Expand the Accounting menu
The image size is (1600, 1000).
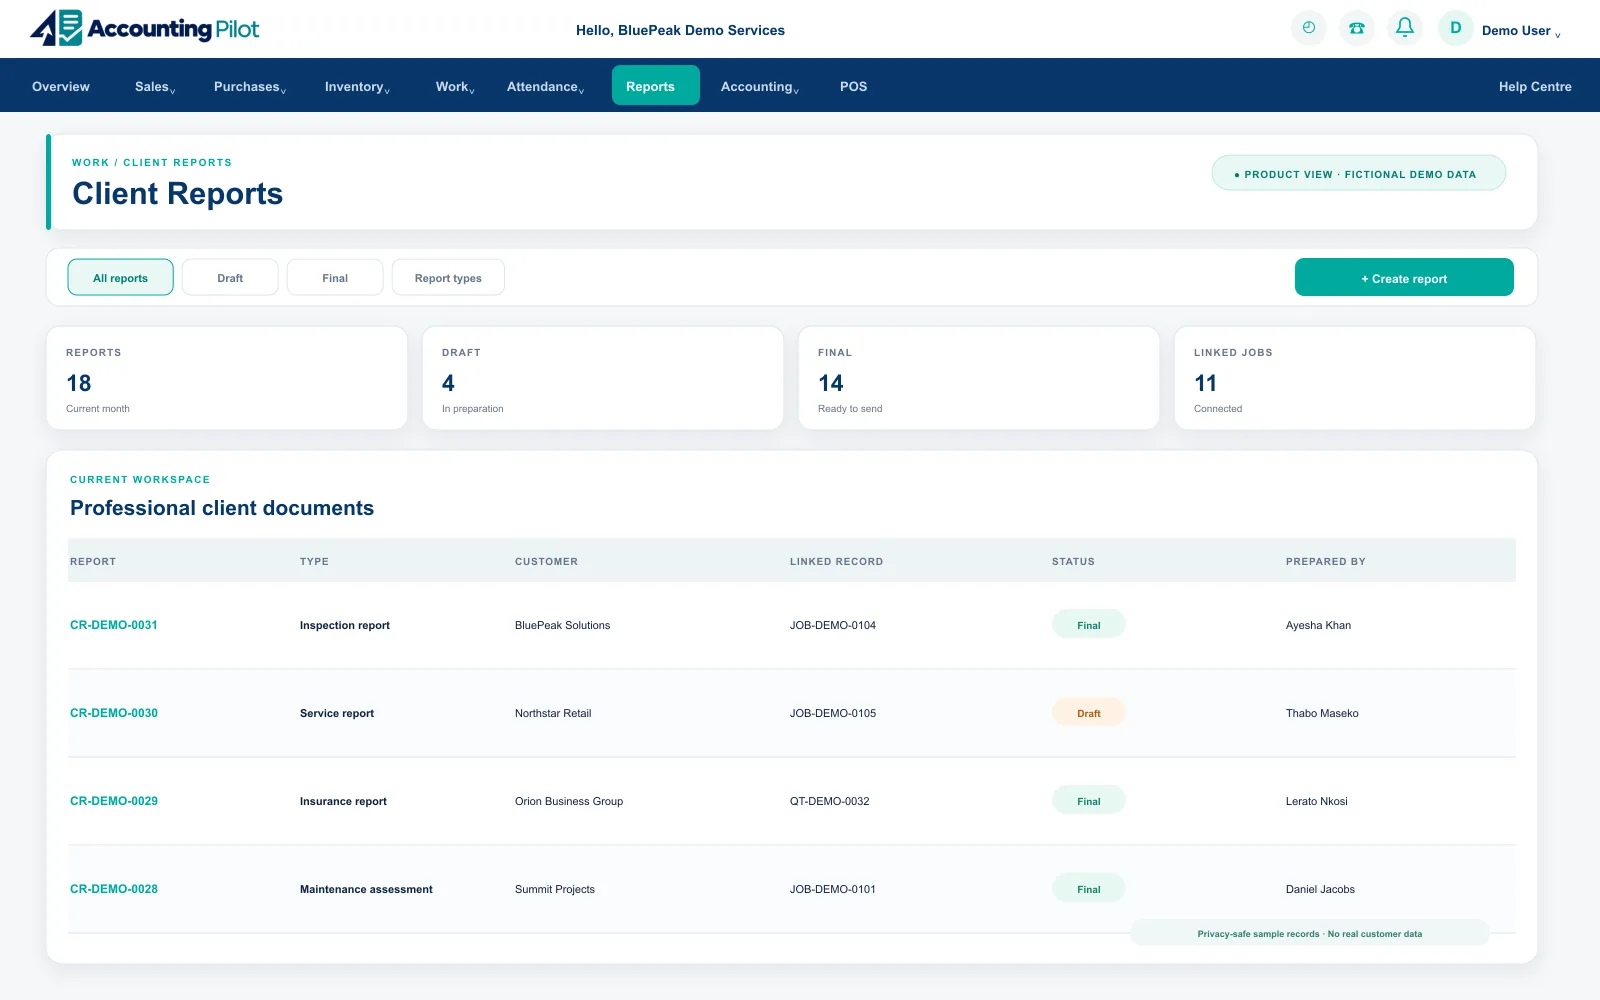click(x=760, y=87)
